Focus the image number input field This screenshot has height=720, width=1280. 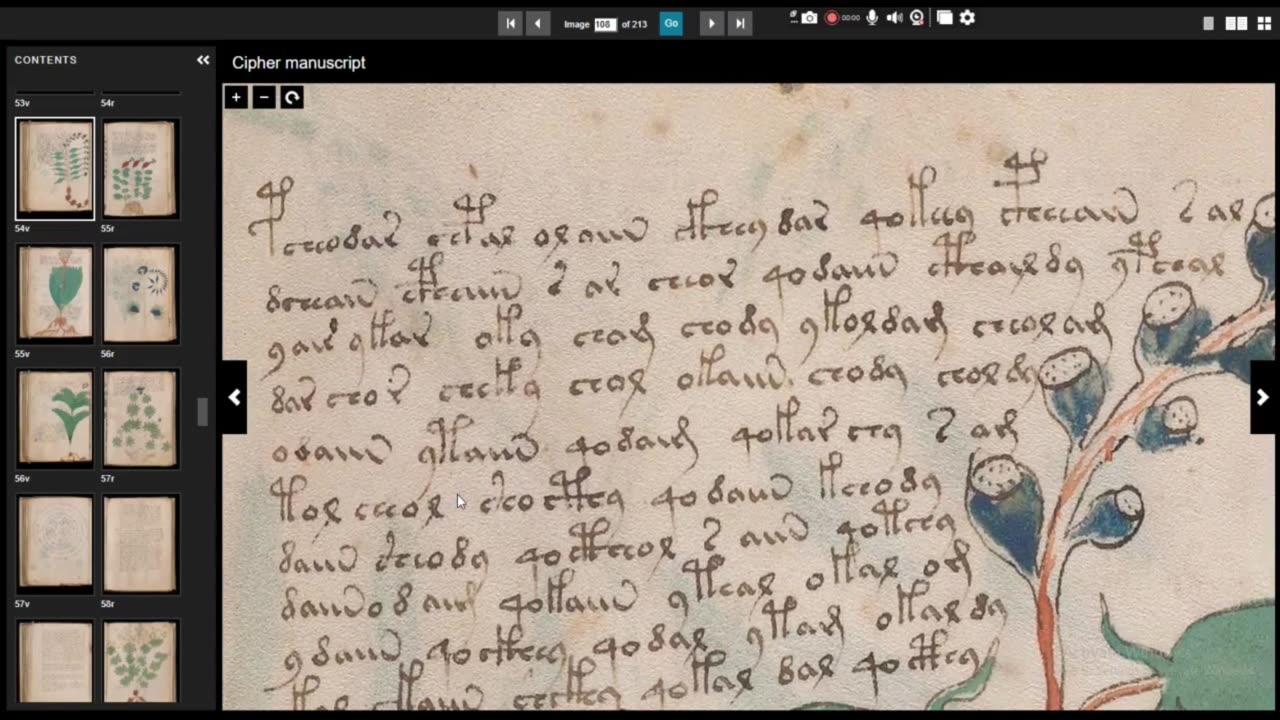coord(605,24)
